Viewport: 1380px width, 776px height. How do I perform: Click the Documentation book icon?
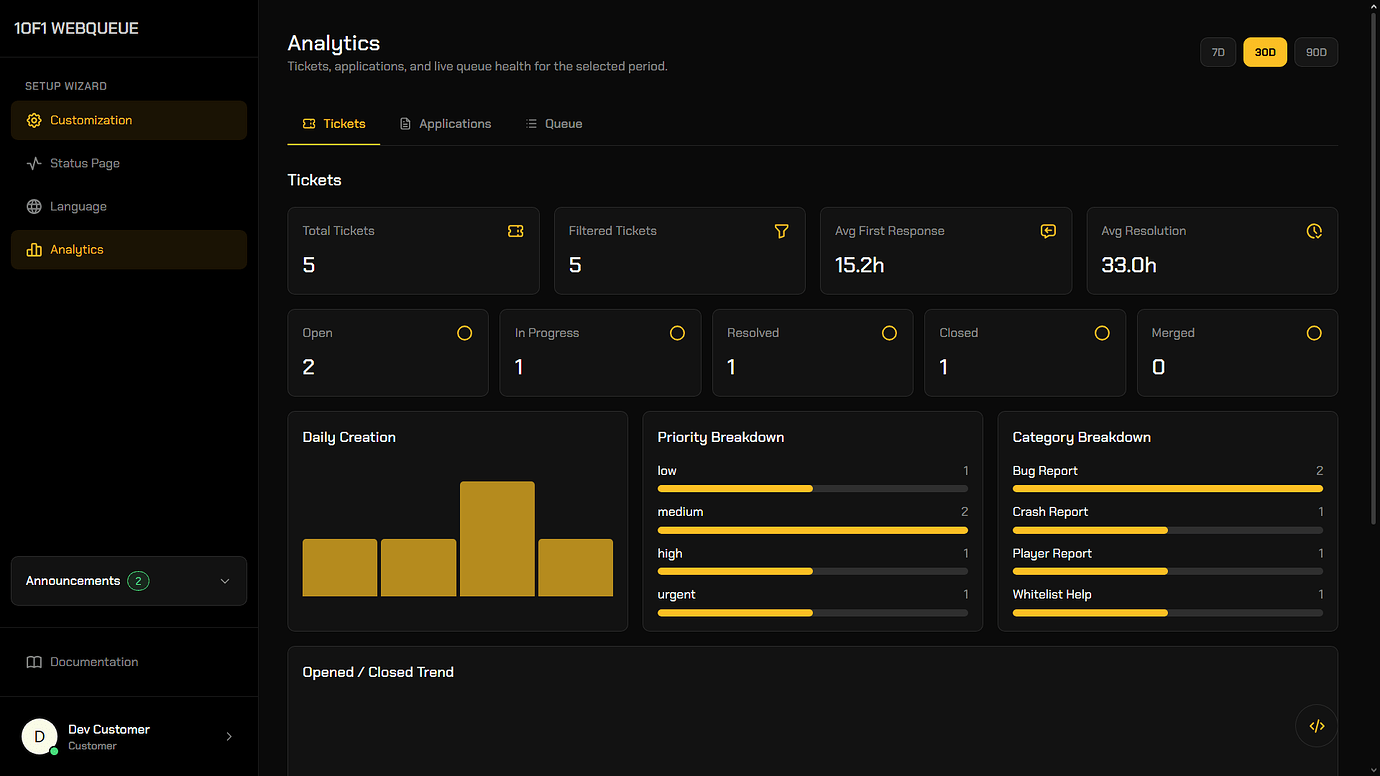[x=34, y=662]
